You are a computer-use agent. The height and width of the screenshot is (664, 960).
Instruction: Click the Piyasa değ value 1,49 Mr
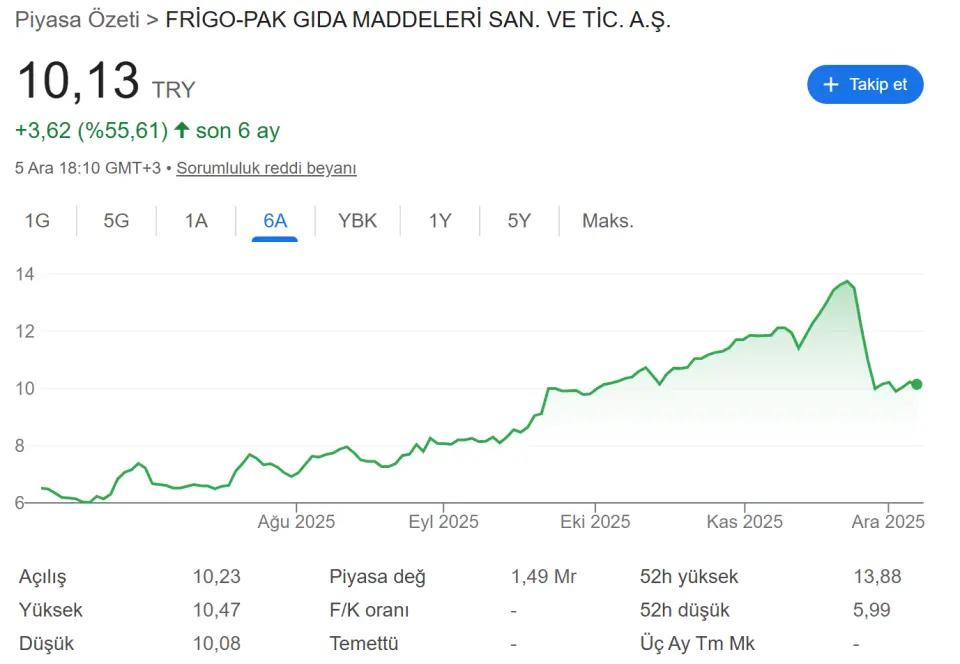(x=543, y=576)
